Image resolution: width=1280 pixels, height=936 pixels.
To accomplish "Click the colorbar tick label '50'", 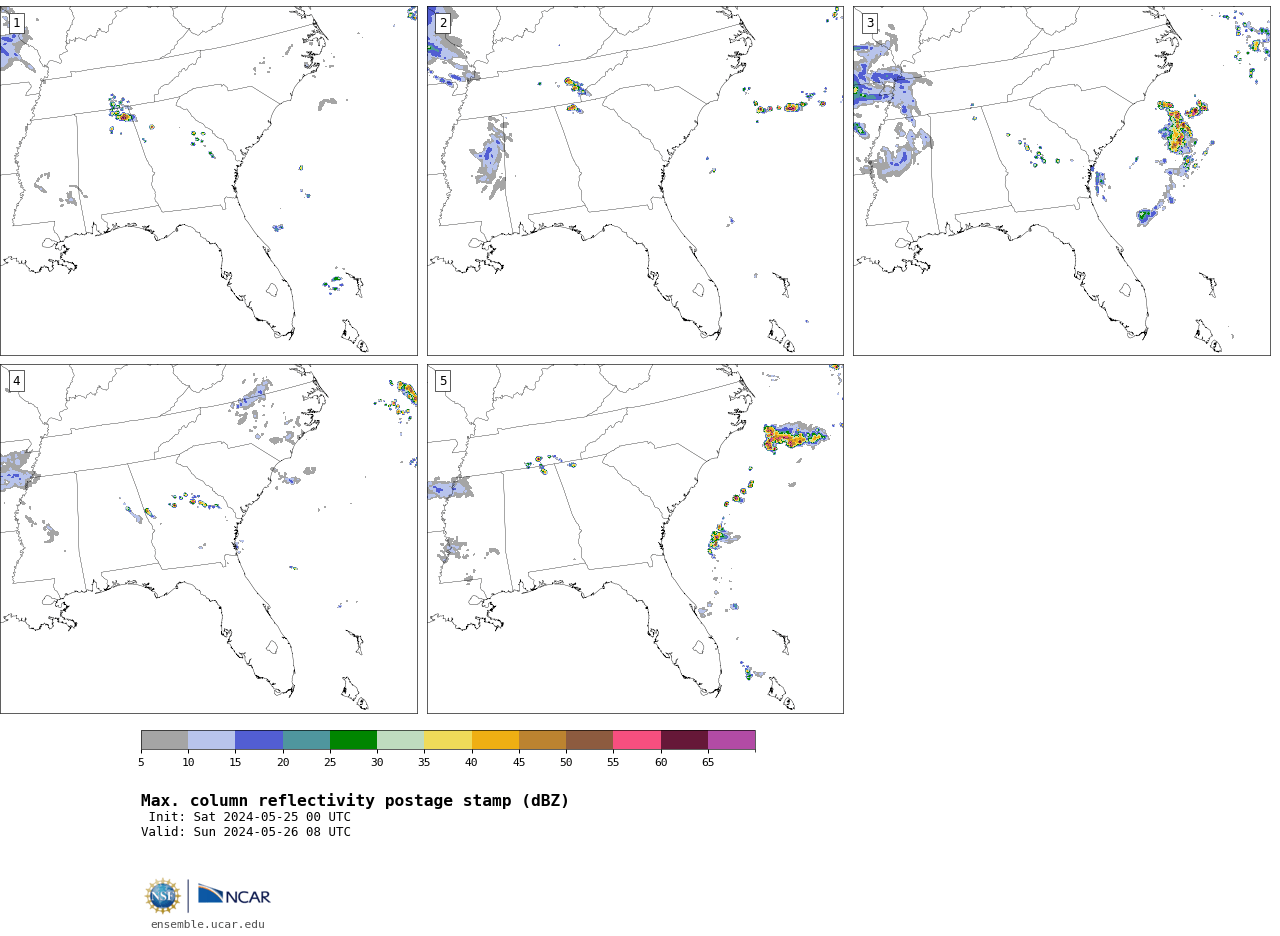I will pos(566,763).
